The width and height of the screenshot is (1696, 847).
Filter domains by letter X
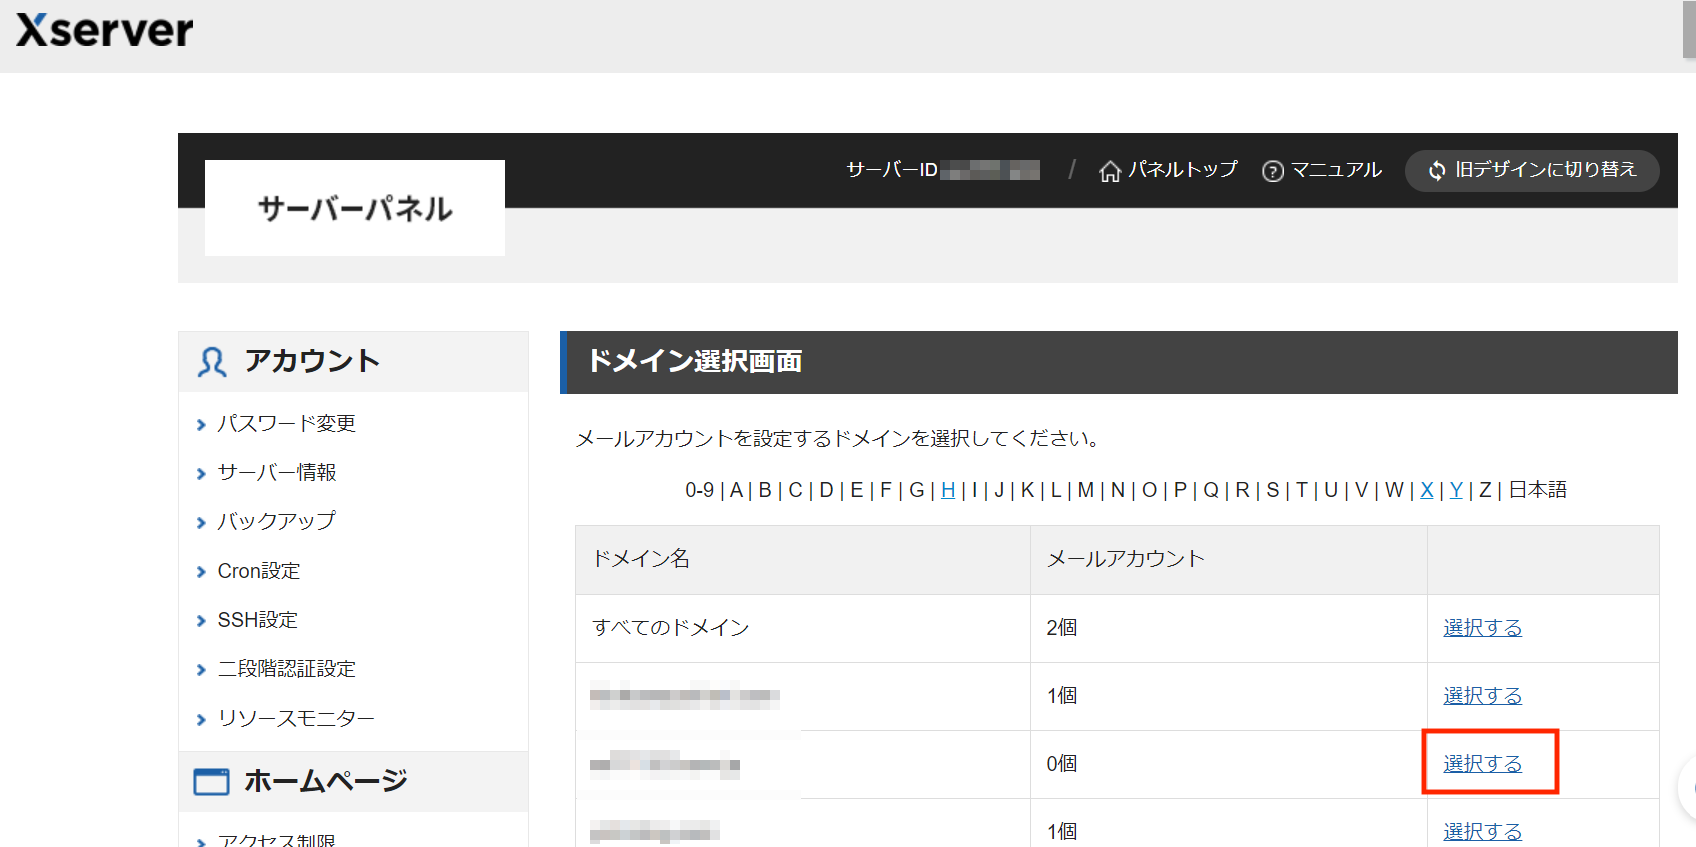coord(1426,490)
